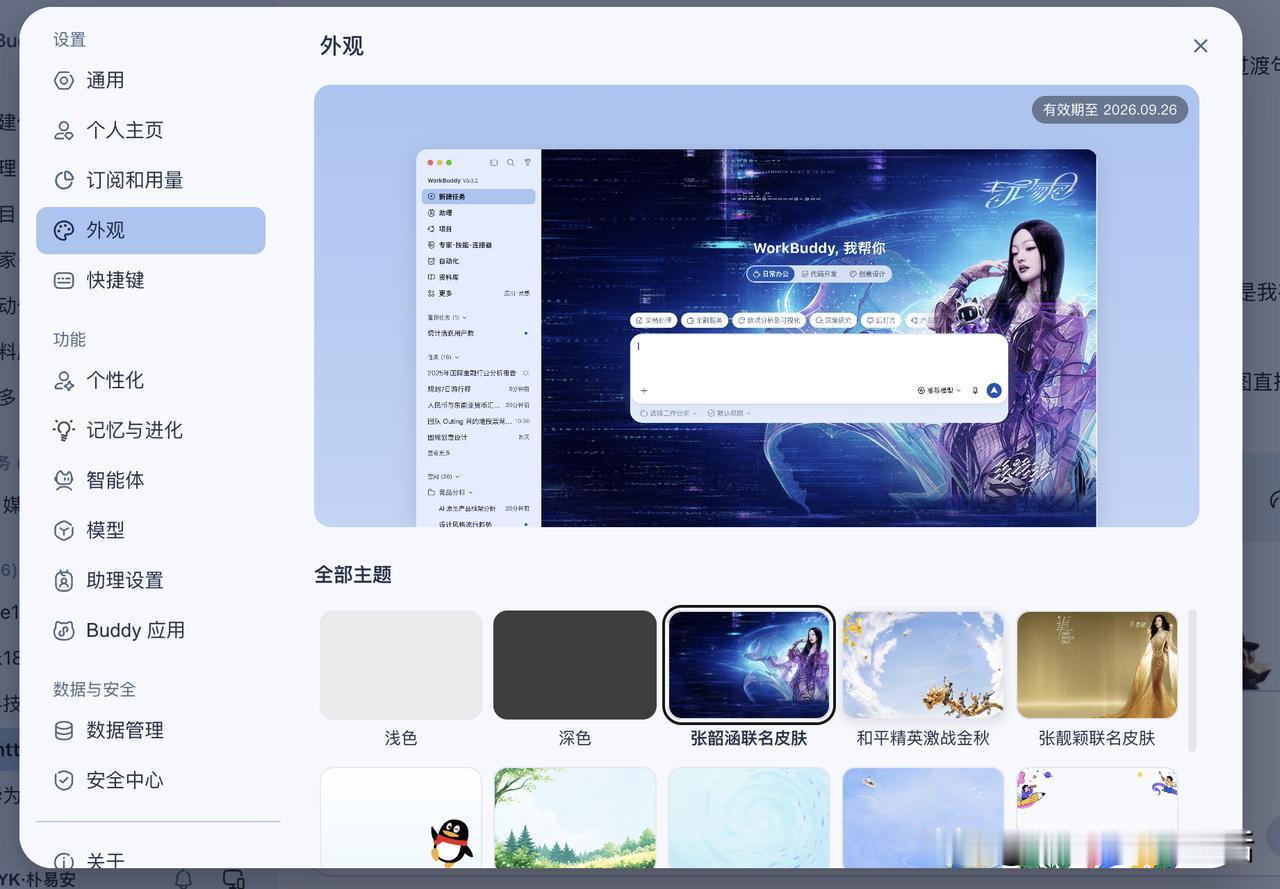Click the theme list vertical scrollbar
The image size is (1280, 889).
pos(1192,680)
